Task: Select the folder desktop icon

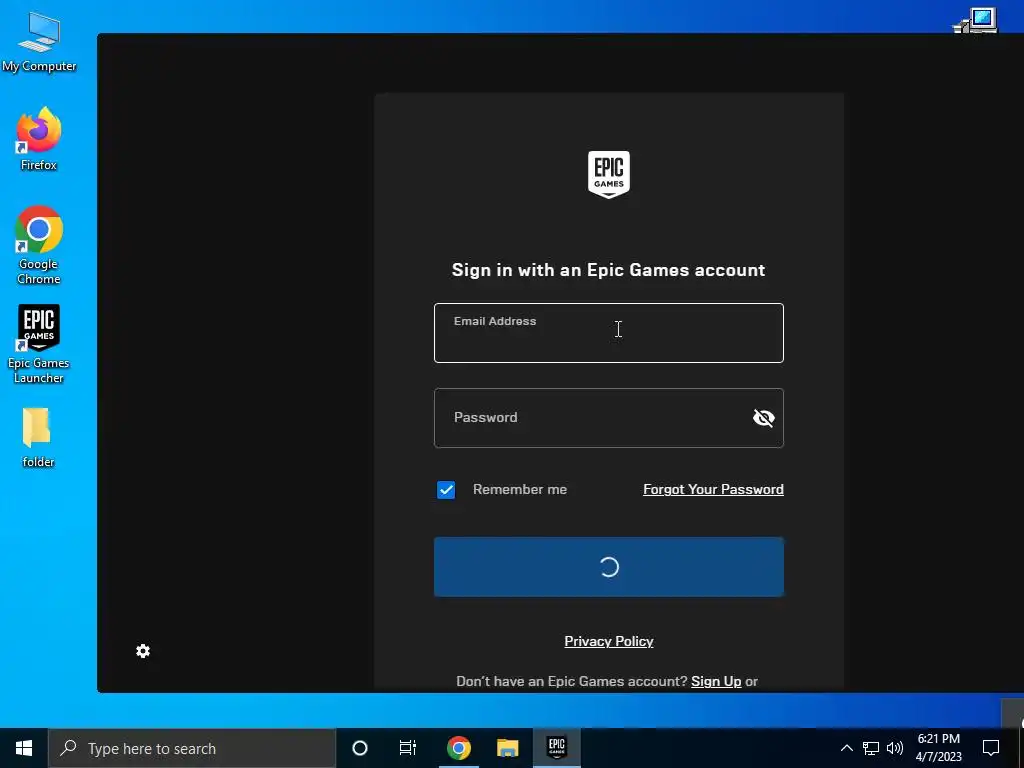Action: 38,438
